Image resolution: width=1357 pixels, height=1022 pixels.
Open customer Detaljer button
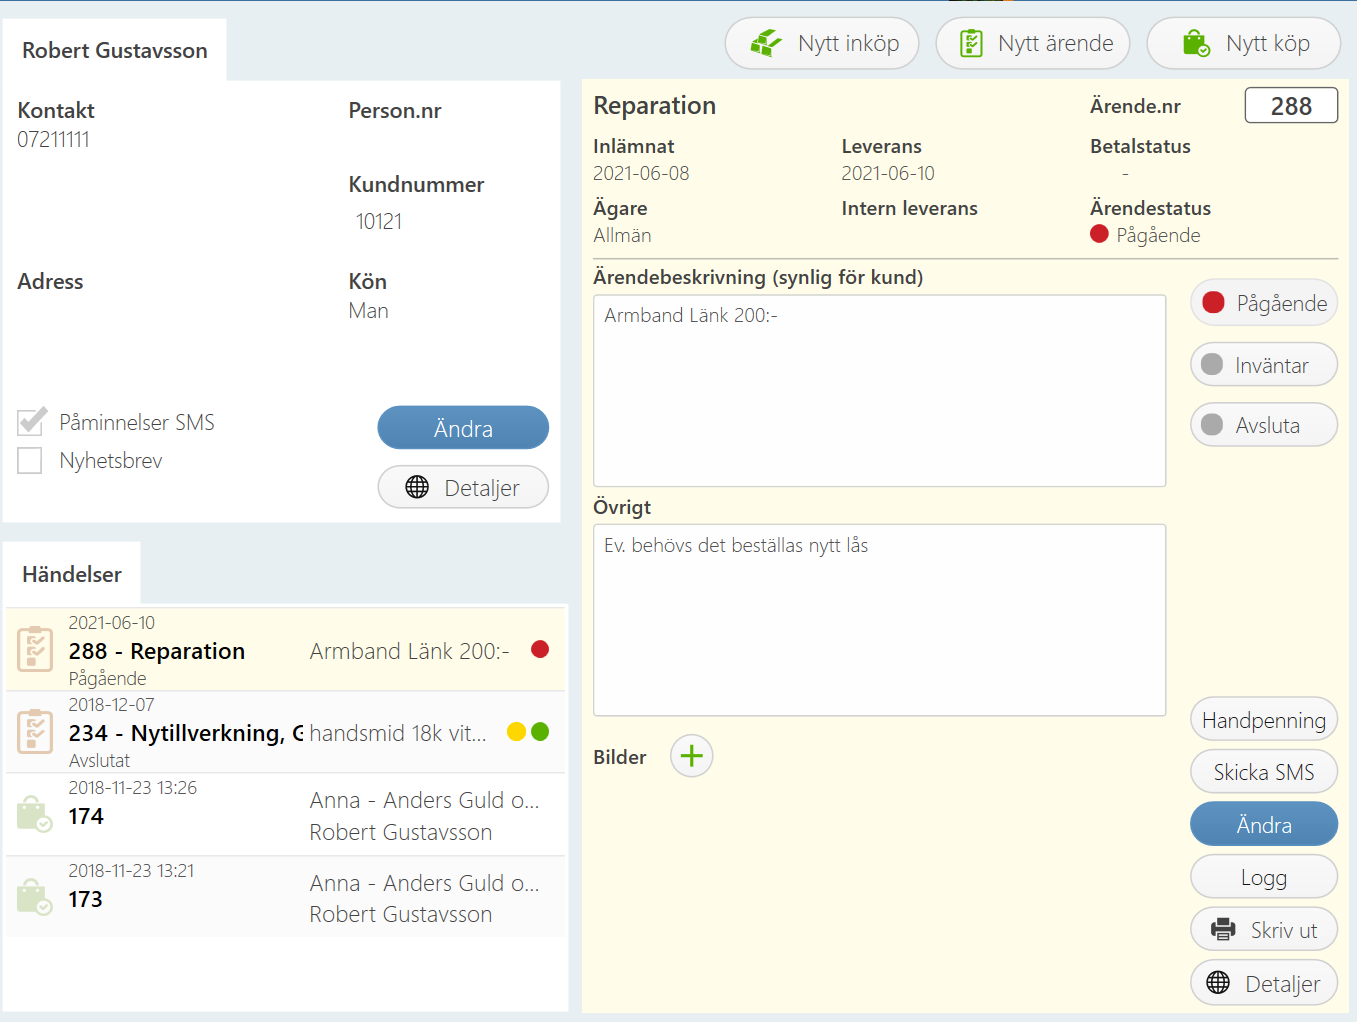coord(463,487)
